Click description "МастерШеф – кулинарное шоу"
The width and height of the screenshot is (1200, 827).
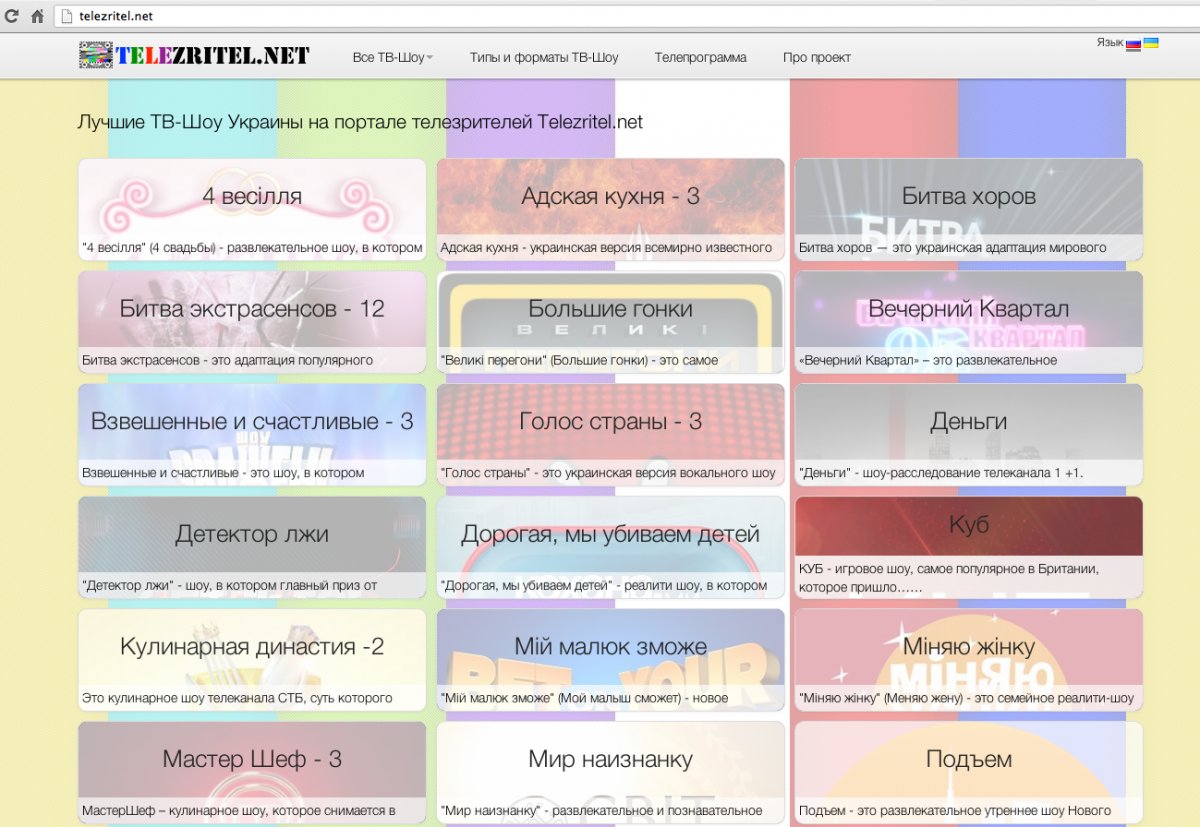(239, 811)
